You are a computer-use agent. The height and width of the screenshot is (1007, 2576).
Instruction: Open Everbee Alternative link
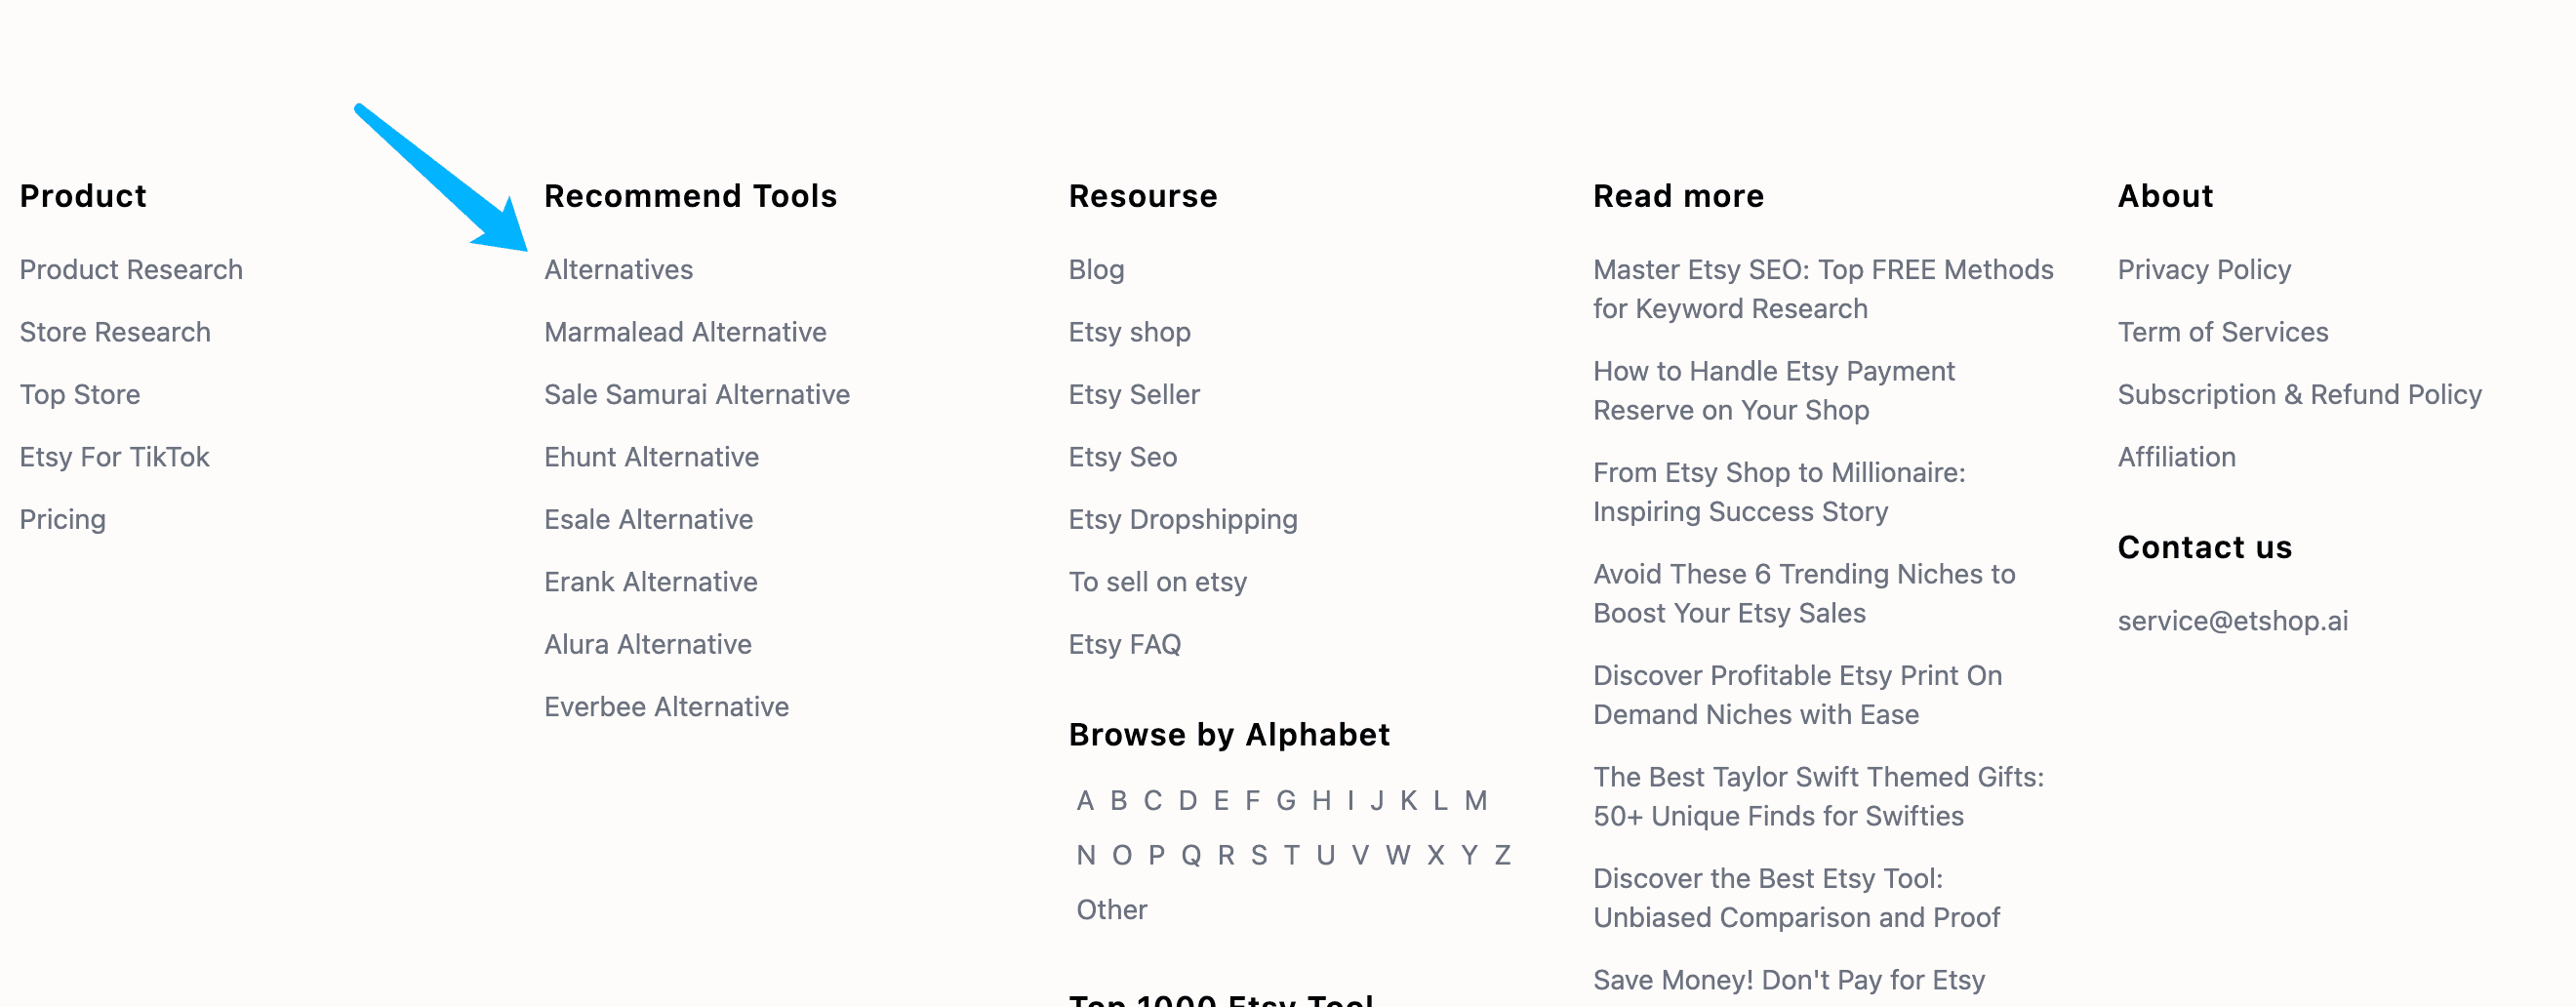(666, 707)
